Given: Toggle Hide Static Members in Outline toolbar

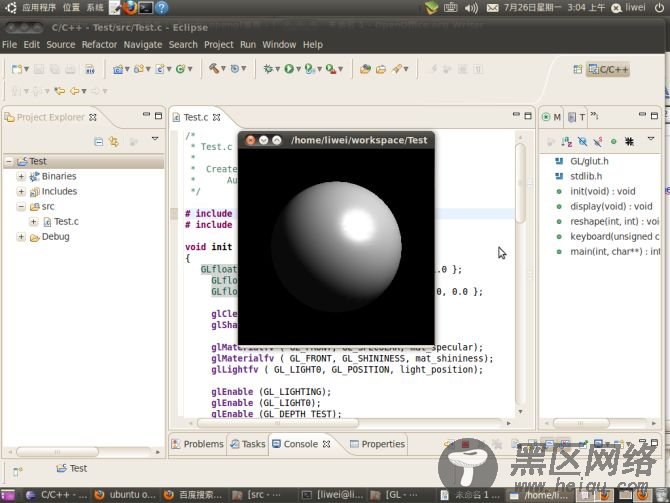Looking at the screenshot, I should click(x=598, y=141).
